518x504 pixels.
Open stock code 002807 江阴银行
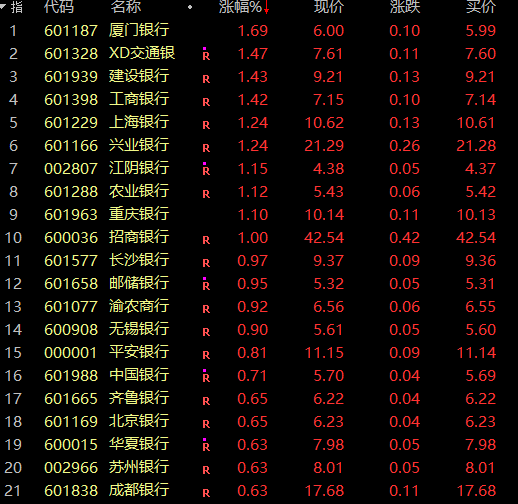coord(71,169)
